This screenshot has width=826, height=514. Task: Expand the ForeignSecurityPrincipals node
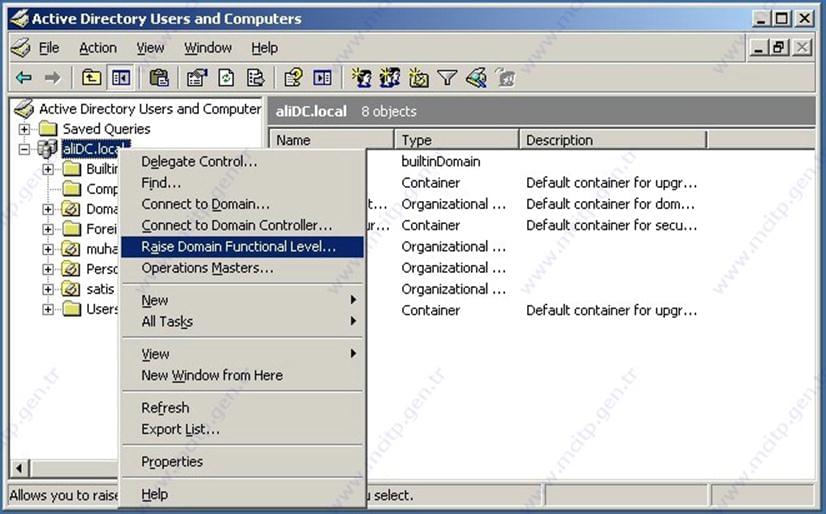48,229
